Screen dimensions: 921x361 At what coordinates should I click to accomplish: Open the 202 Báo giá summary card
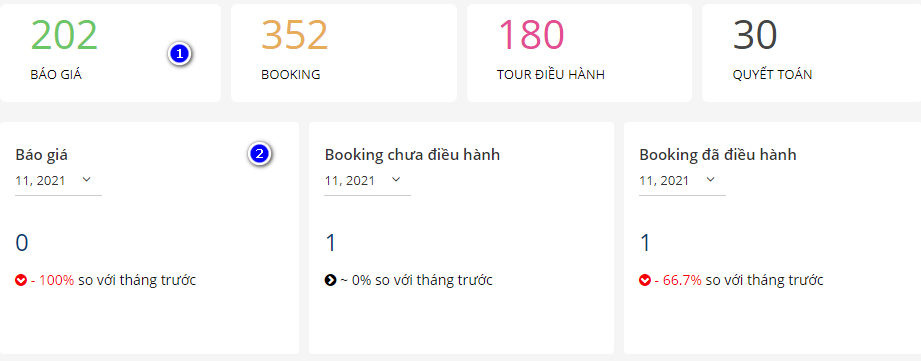click(x=110, y=53)
